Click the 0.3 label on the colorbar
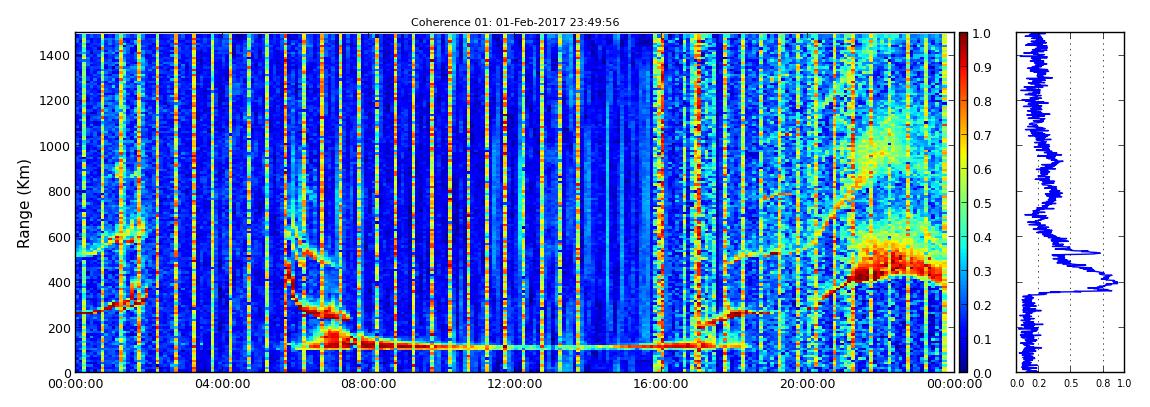 tap(983, 271)
